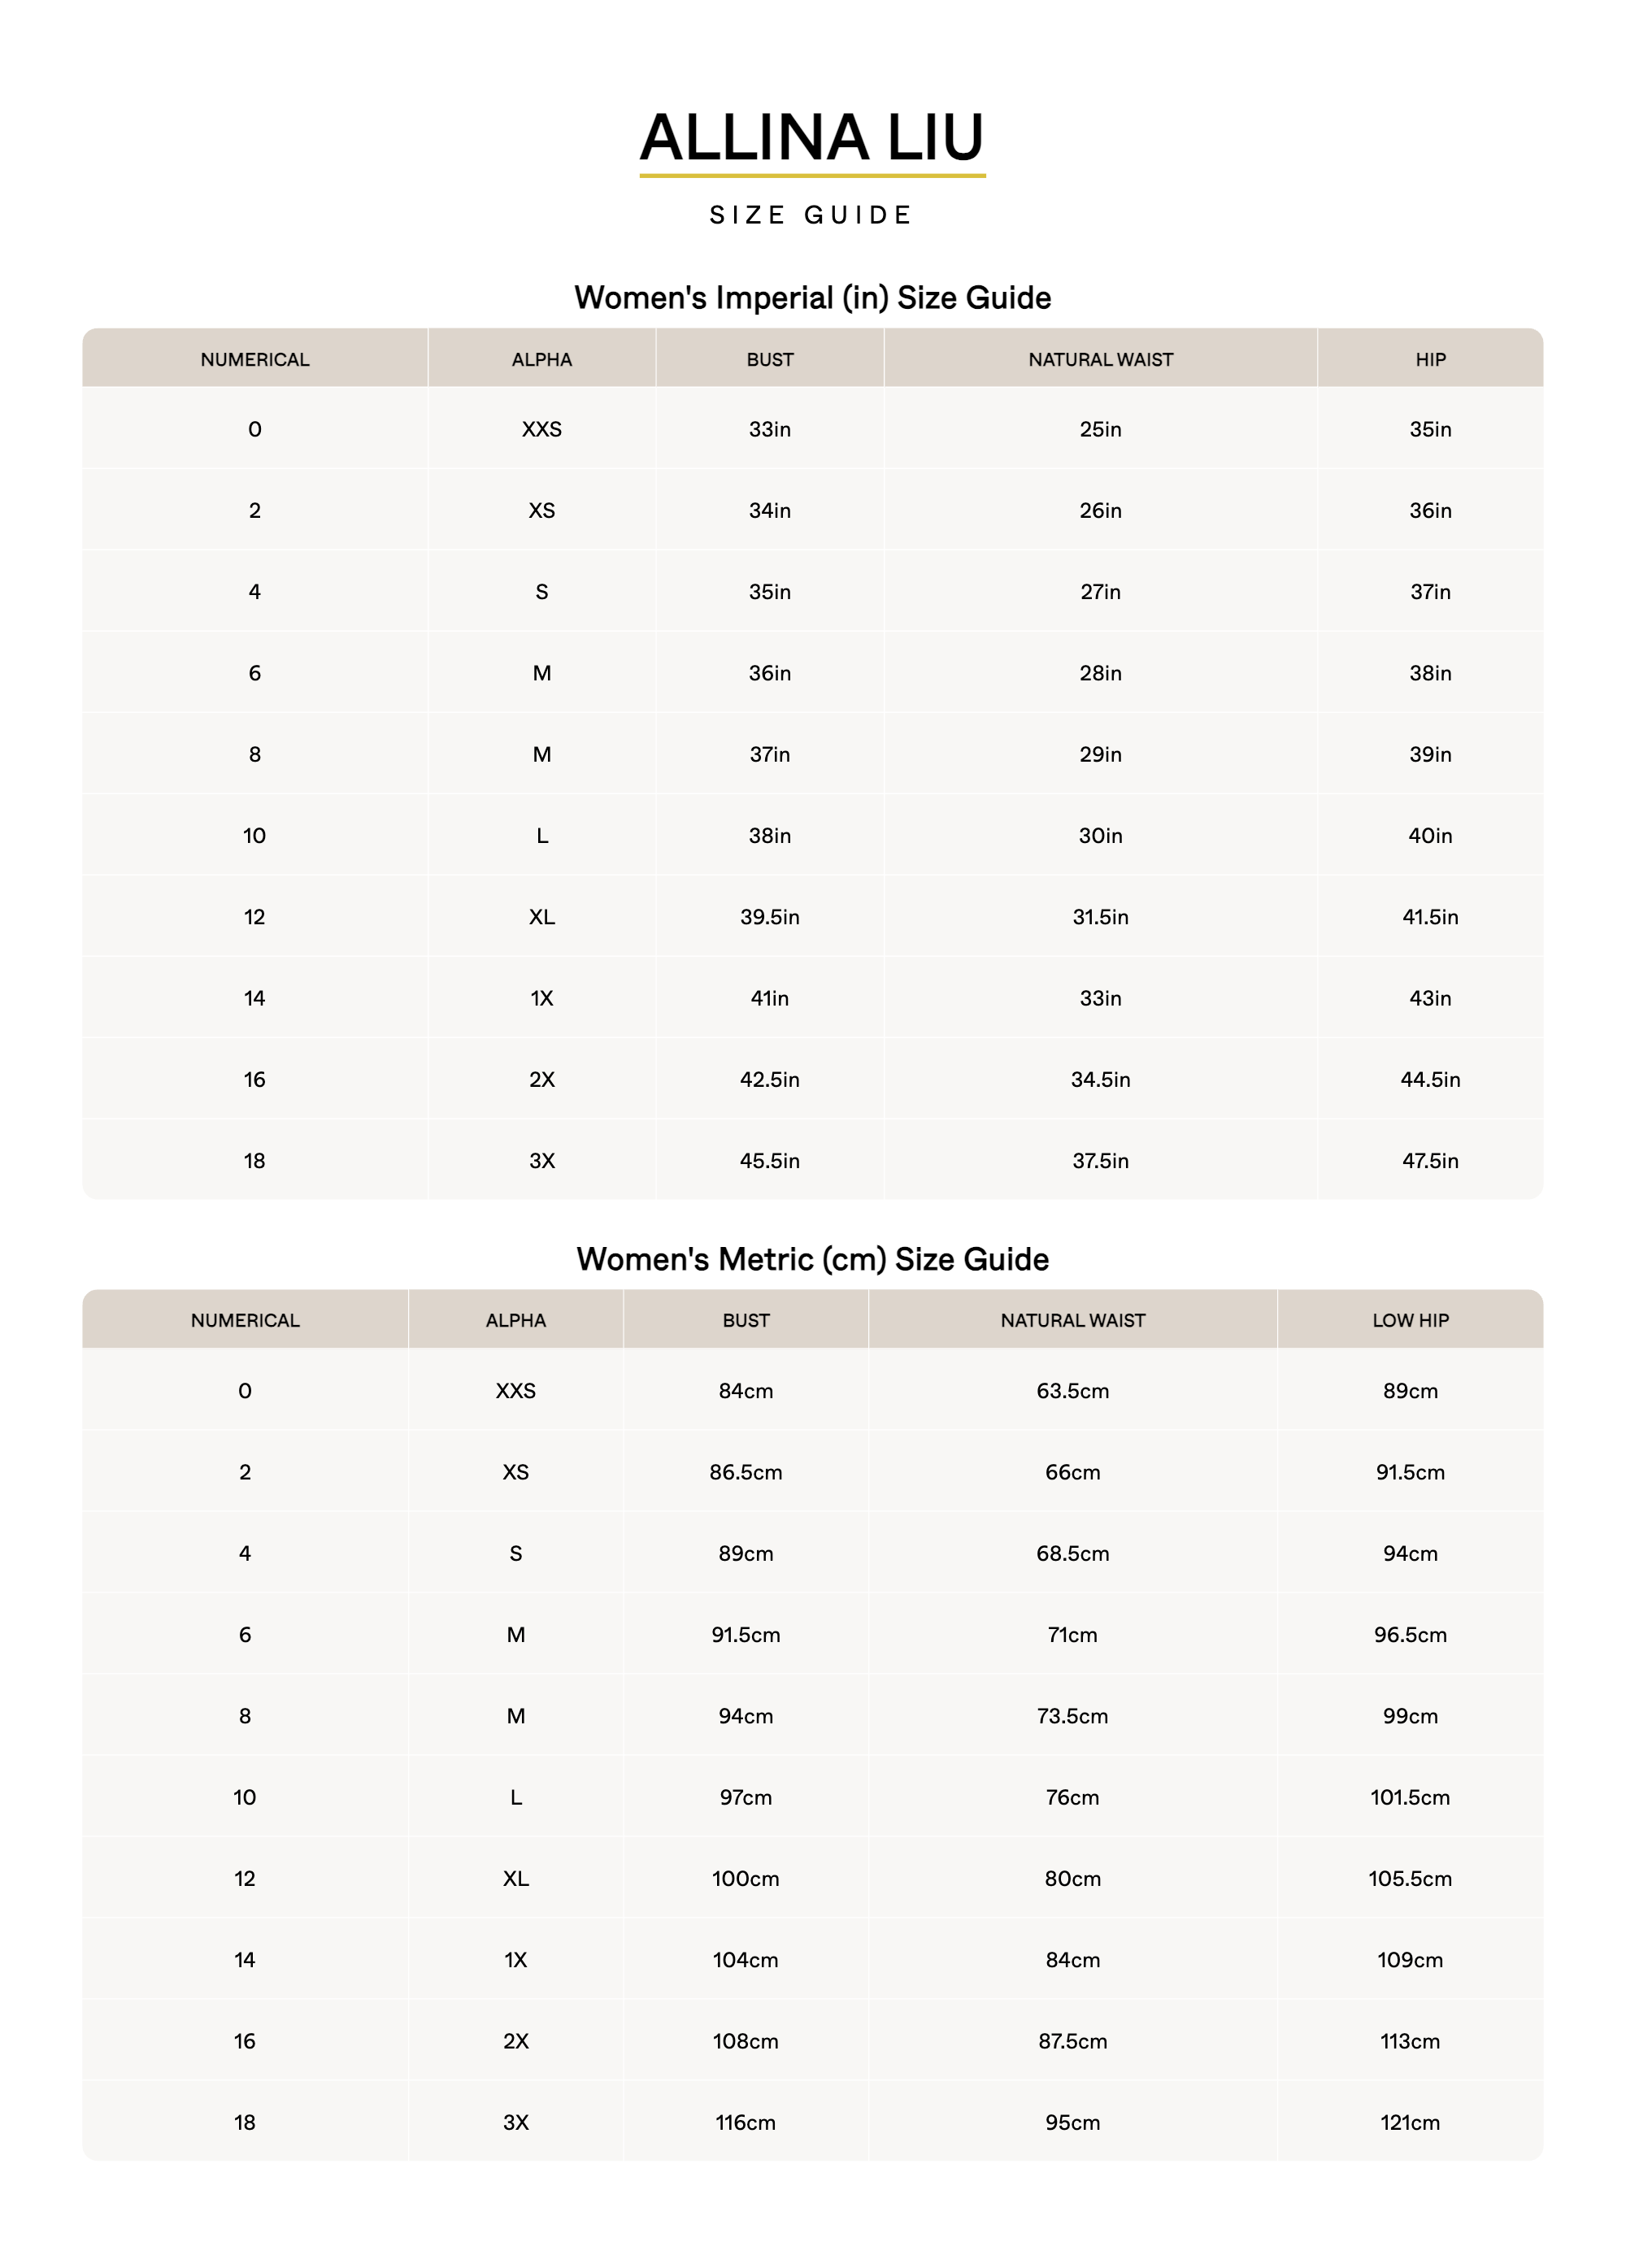Click the SIZE GUIDE subtitle text
This screenshot has height=2268, width=1626.
tap(812, 215)
